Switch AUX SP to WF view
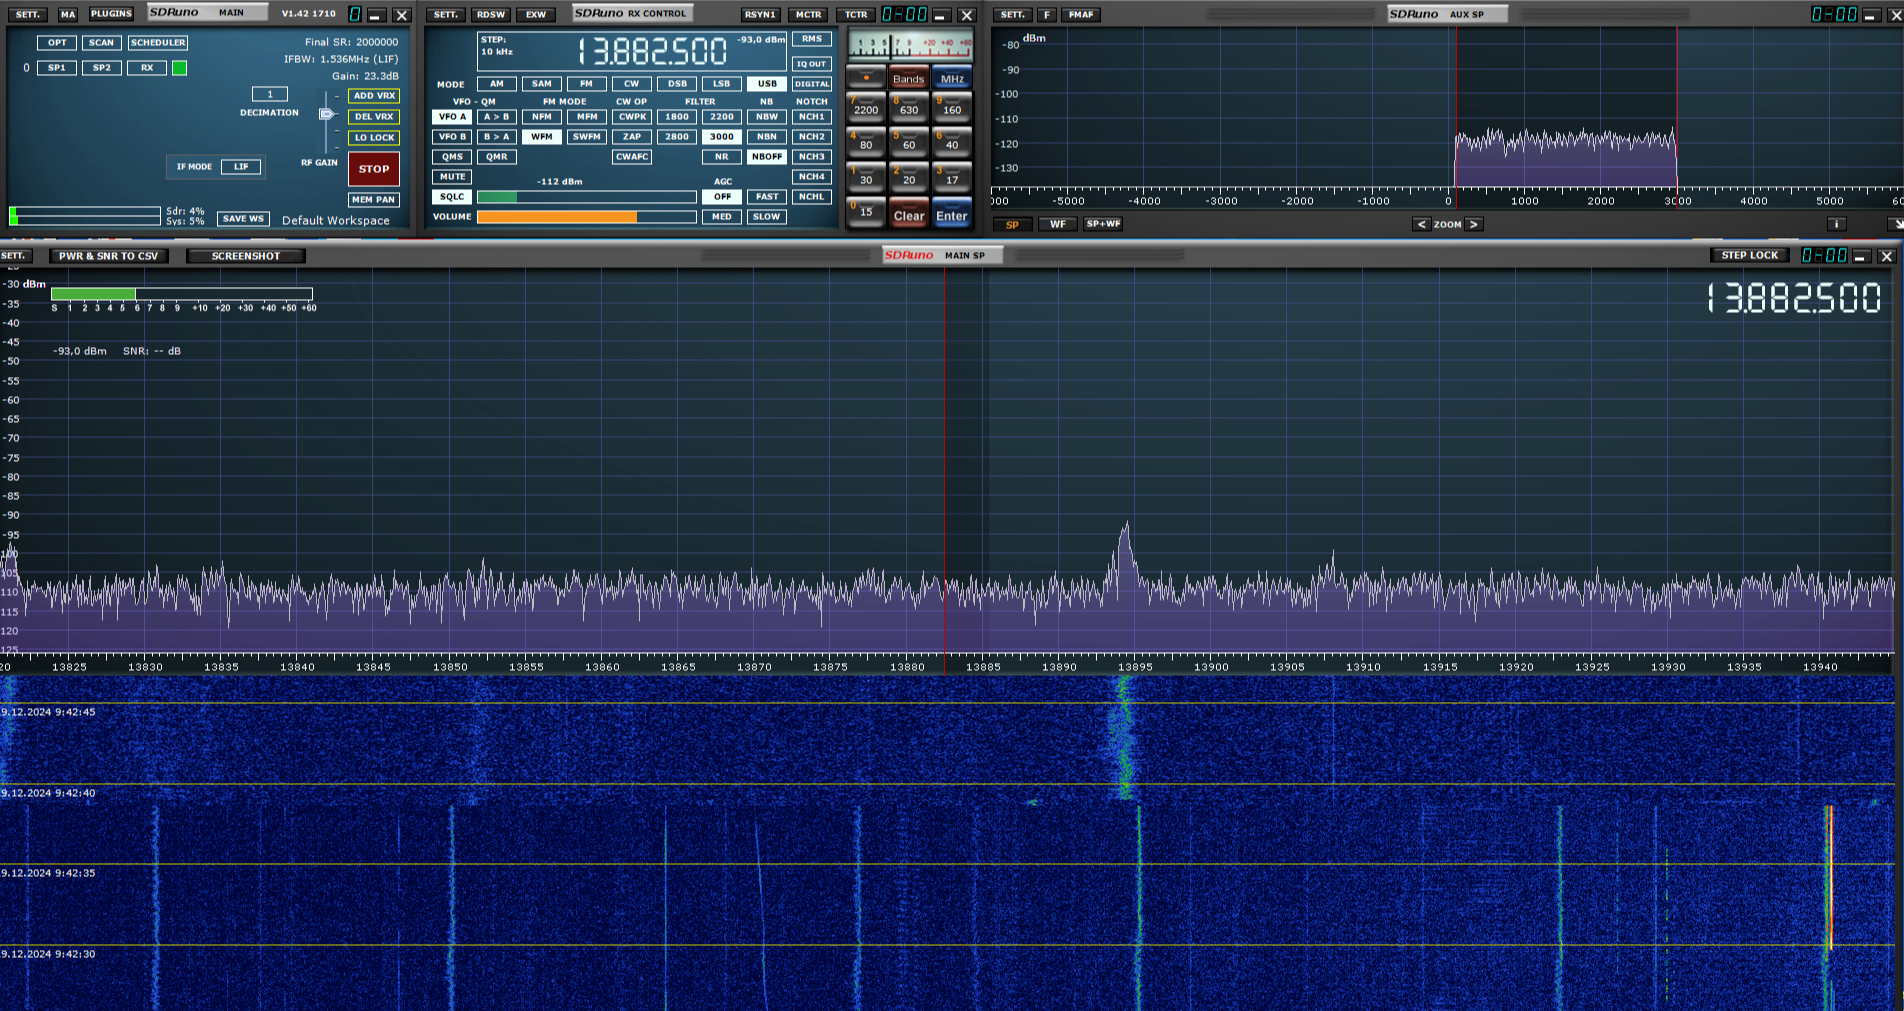Image resolution: width=1904 pixels, height=1011 pixels. (1057, 224)
